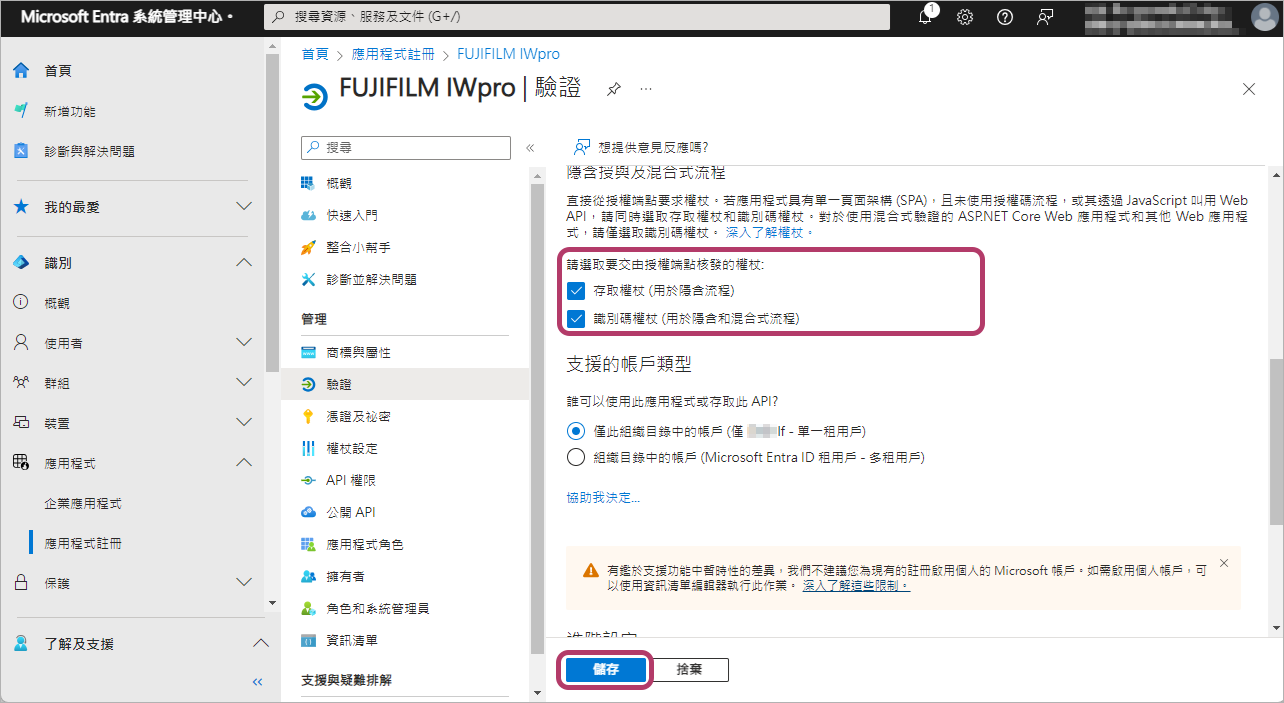Open the settings gear icon
This screenshot has width=1284, height=703.
point(965,17)
